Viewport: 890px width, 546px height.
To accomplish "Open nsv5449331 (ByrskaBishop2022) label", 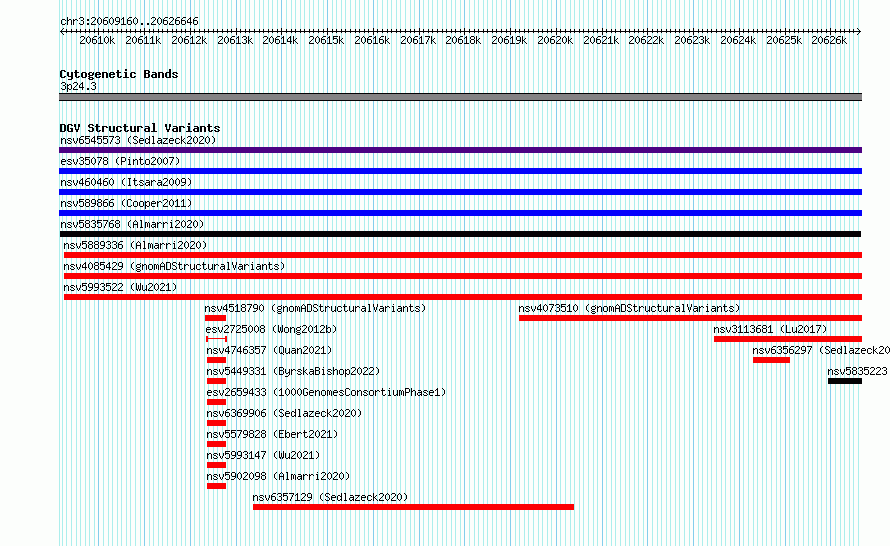I will [293, 371].
